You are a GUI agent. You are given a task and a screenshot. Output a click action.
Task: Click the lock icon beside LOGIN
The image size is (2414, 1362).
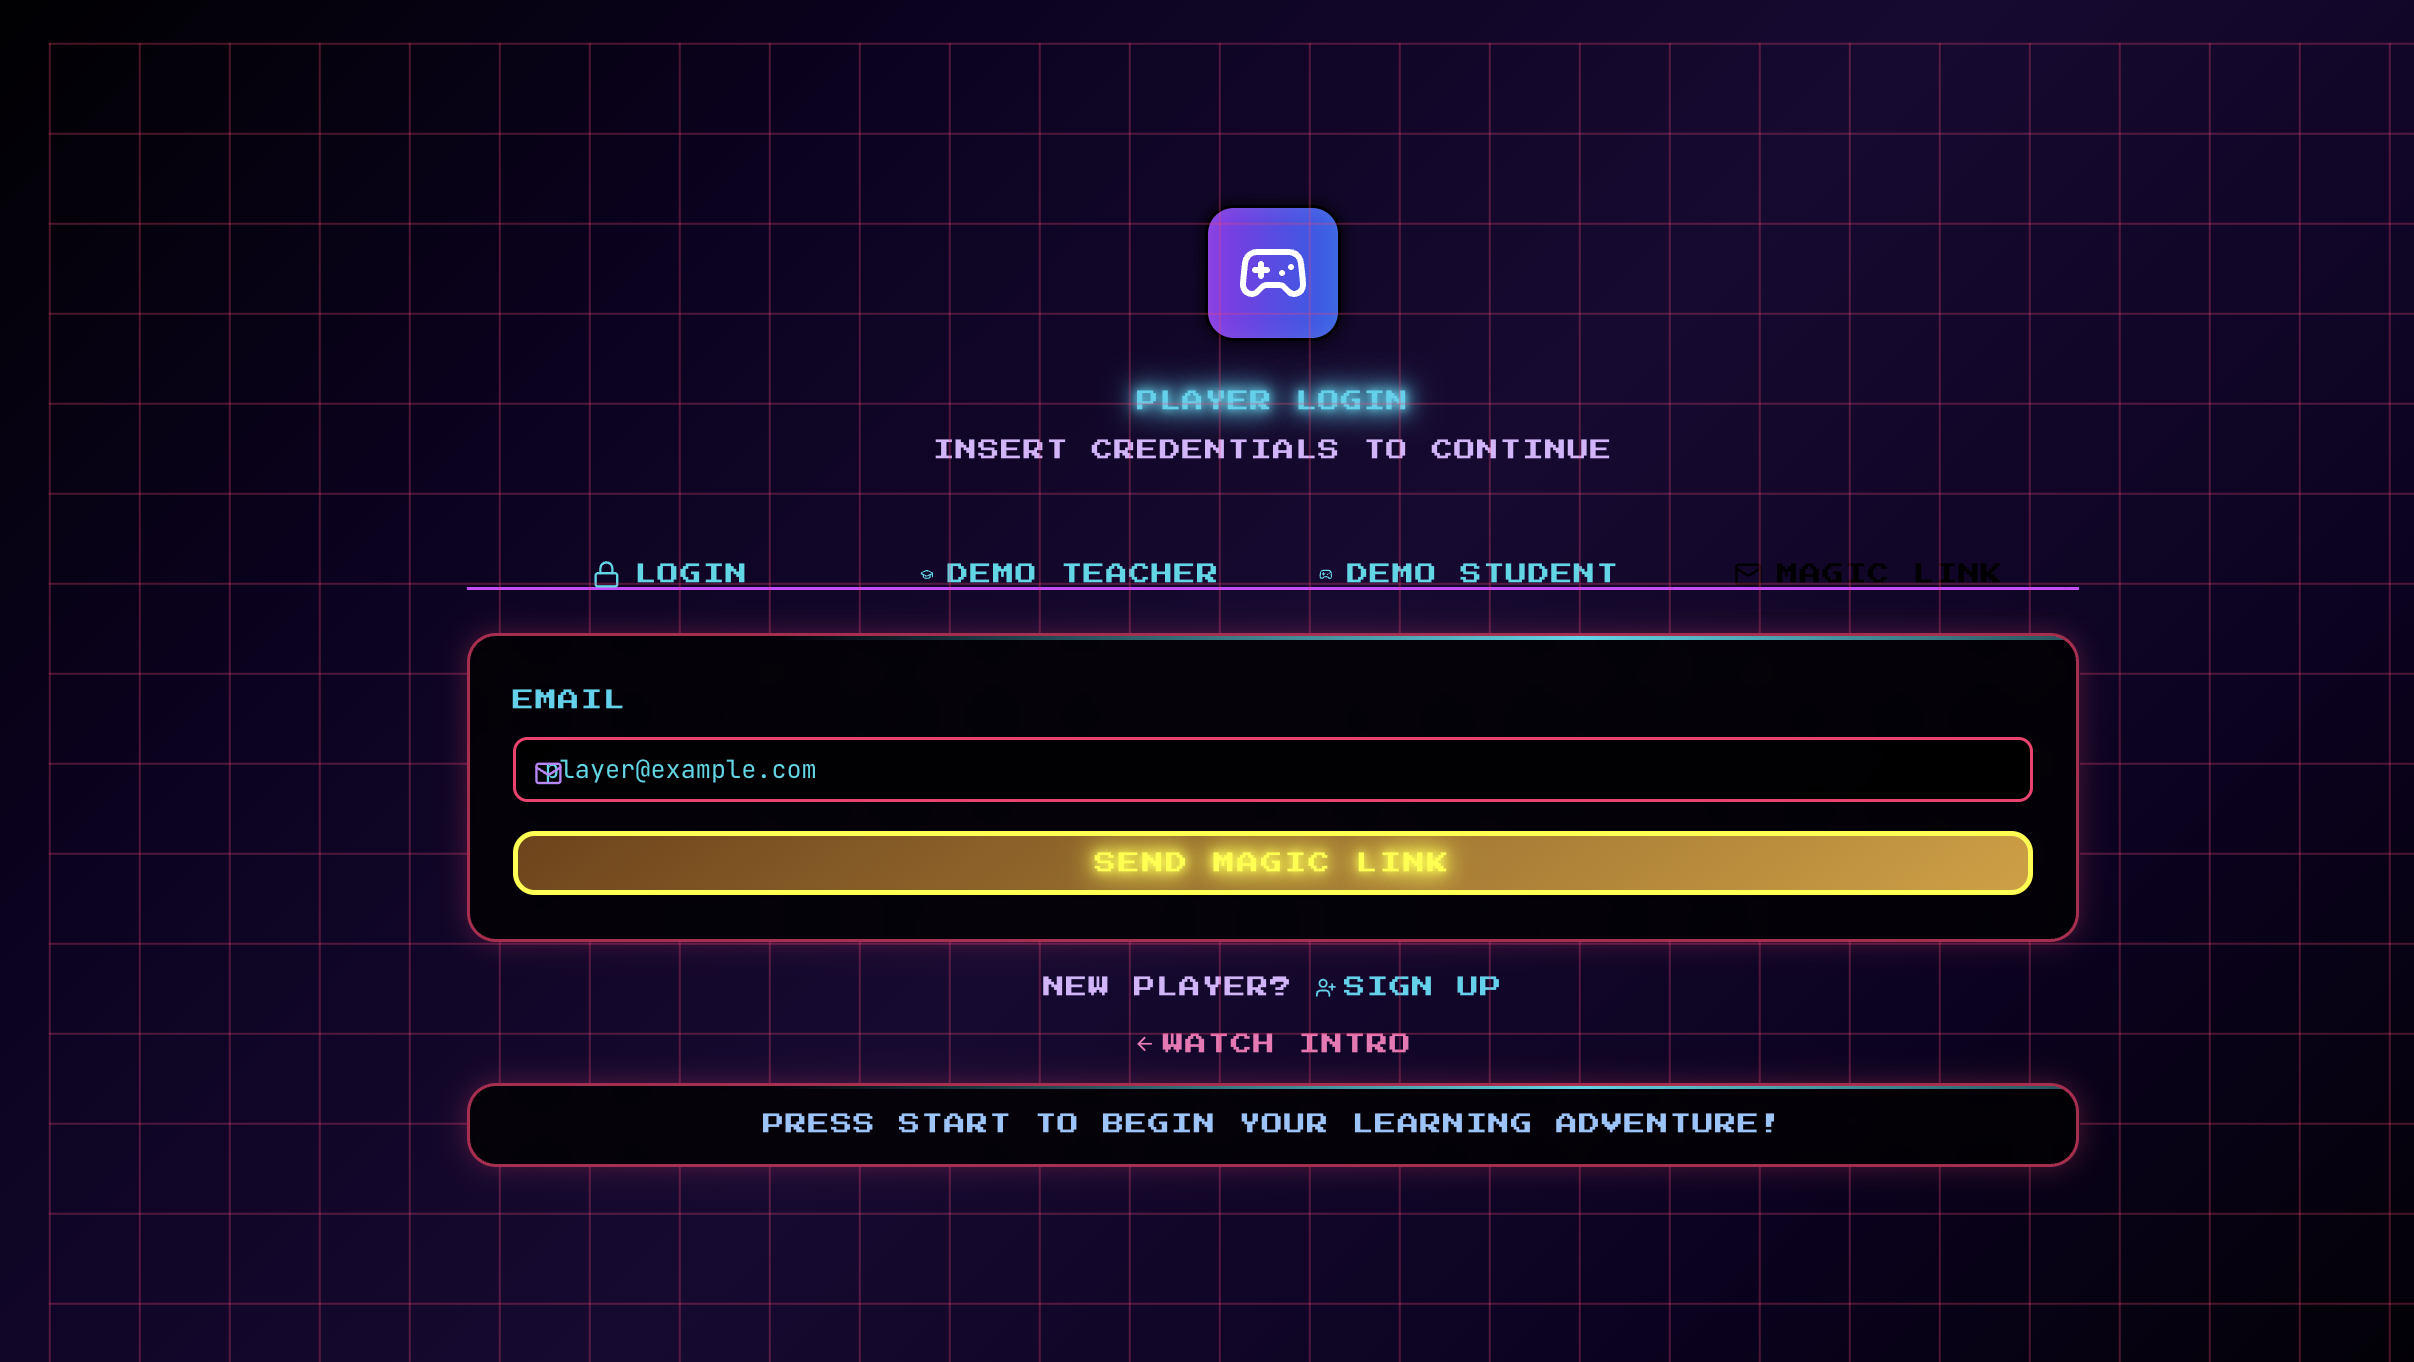pos(606,574)
